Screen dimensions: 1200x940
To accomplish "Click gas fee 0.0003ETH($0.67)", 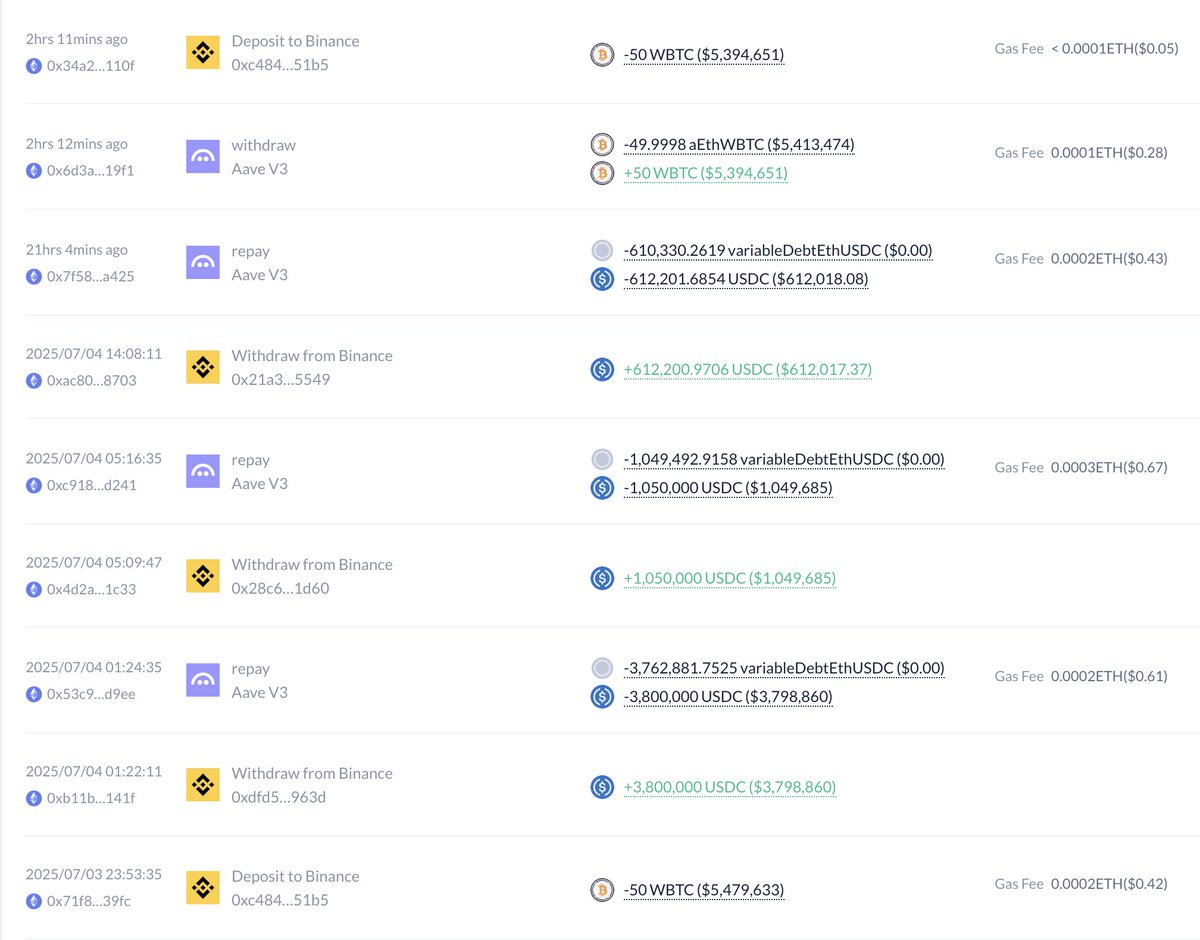I will [x=1109, y=467].
